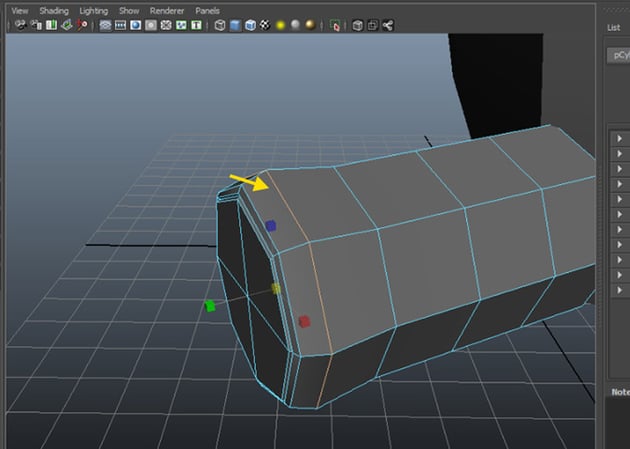Click the Notes label in the right panel
Viewport: 630px width, 449px height.
(620, 392)
